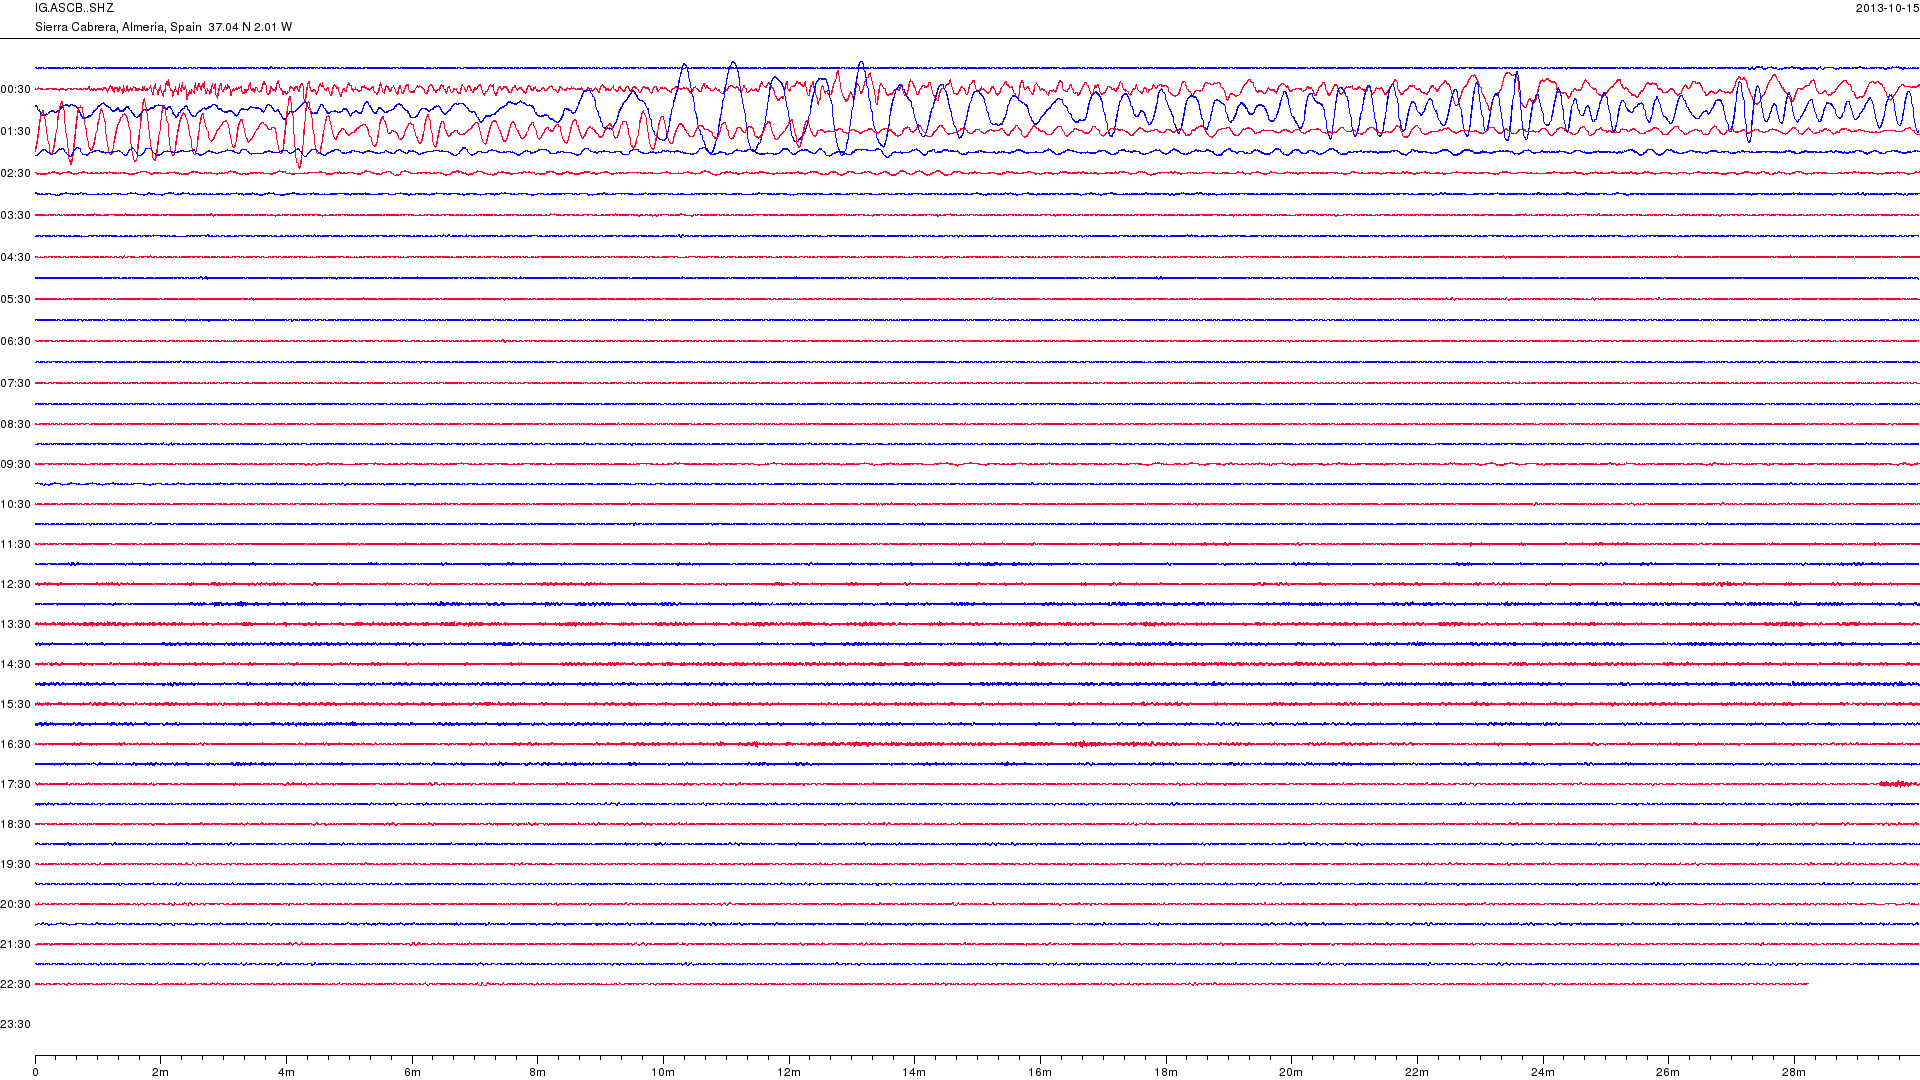Select the 02:30 time row label
This screenshot has width=1920, height=1080.
tap(16, 173)
